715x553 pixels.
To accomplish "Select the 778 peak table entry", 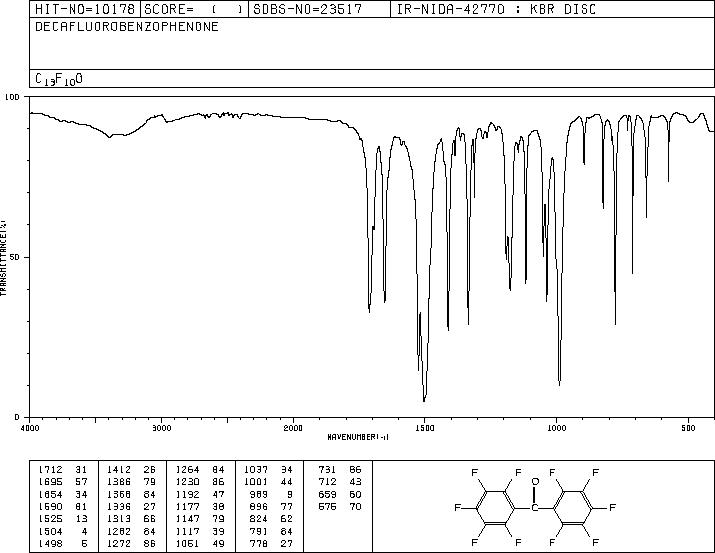I will pyautogui.click(x=271, y=544).
